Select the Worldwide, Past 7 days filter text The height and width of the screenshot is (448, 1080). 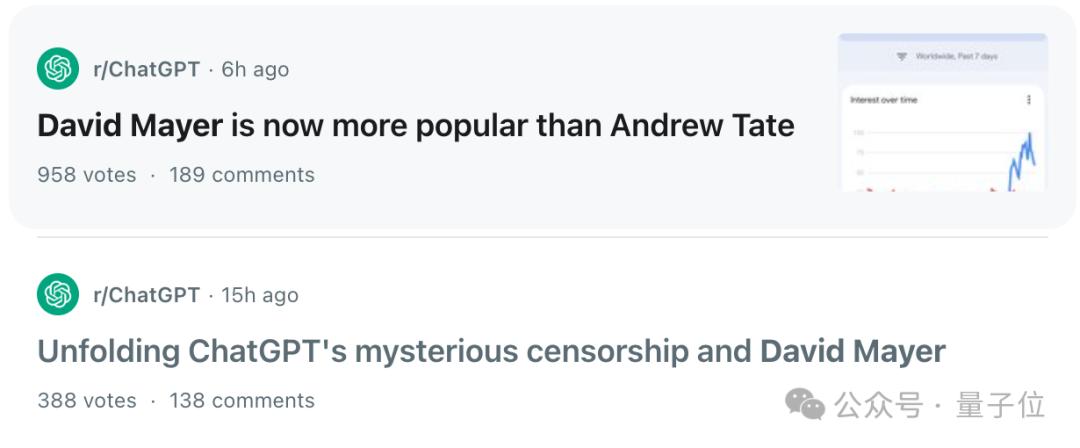tap(956, 57)
